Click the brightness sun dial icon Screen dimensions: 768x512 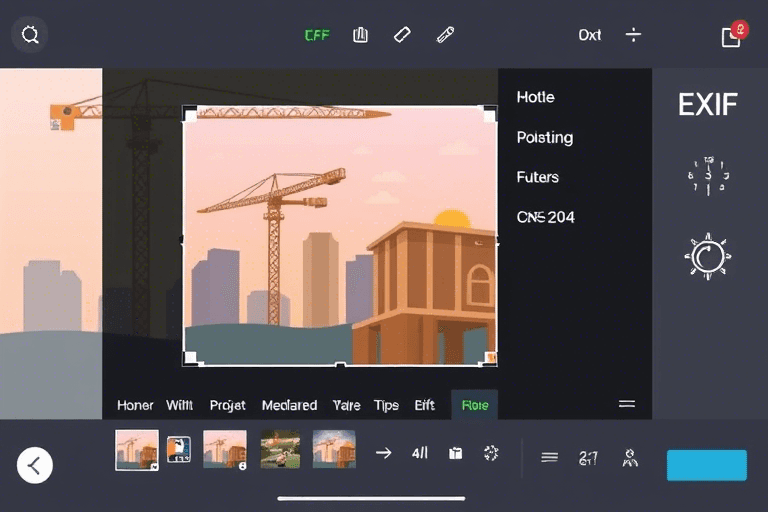[x=708, y=257]
